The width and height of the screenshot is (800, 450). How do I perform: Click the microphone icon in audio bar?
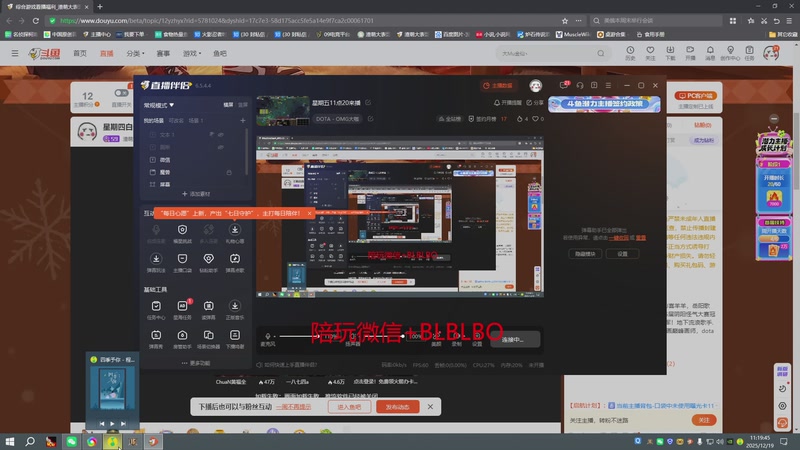click(268, 336)
